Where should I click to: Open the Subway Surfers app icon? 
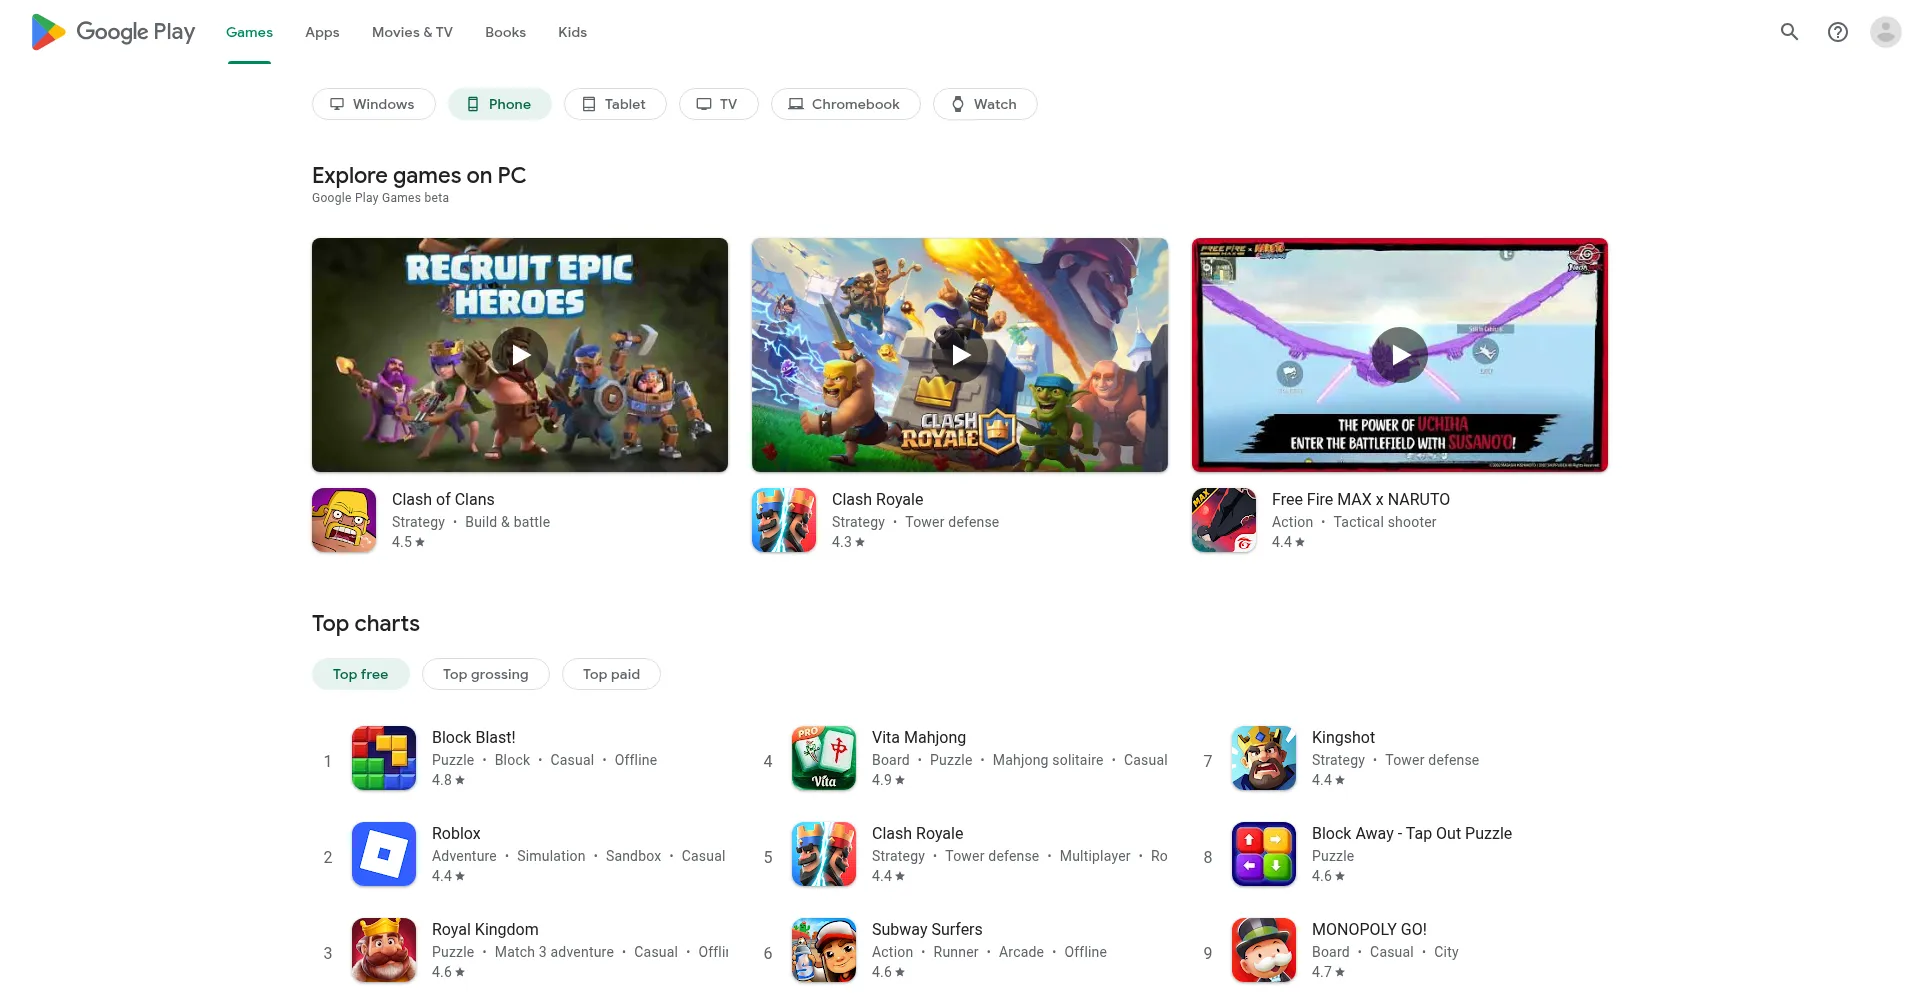(x=824, y=950)
